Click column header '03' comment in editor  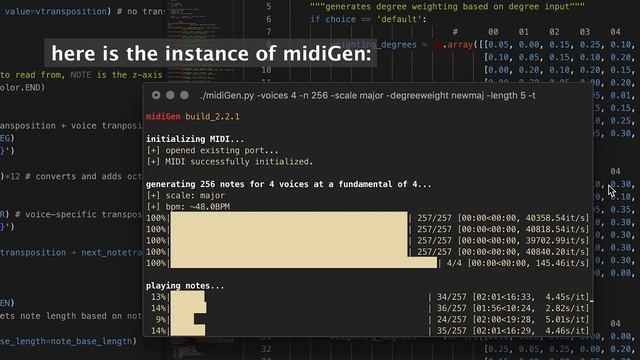point(584,32)
